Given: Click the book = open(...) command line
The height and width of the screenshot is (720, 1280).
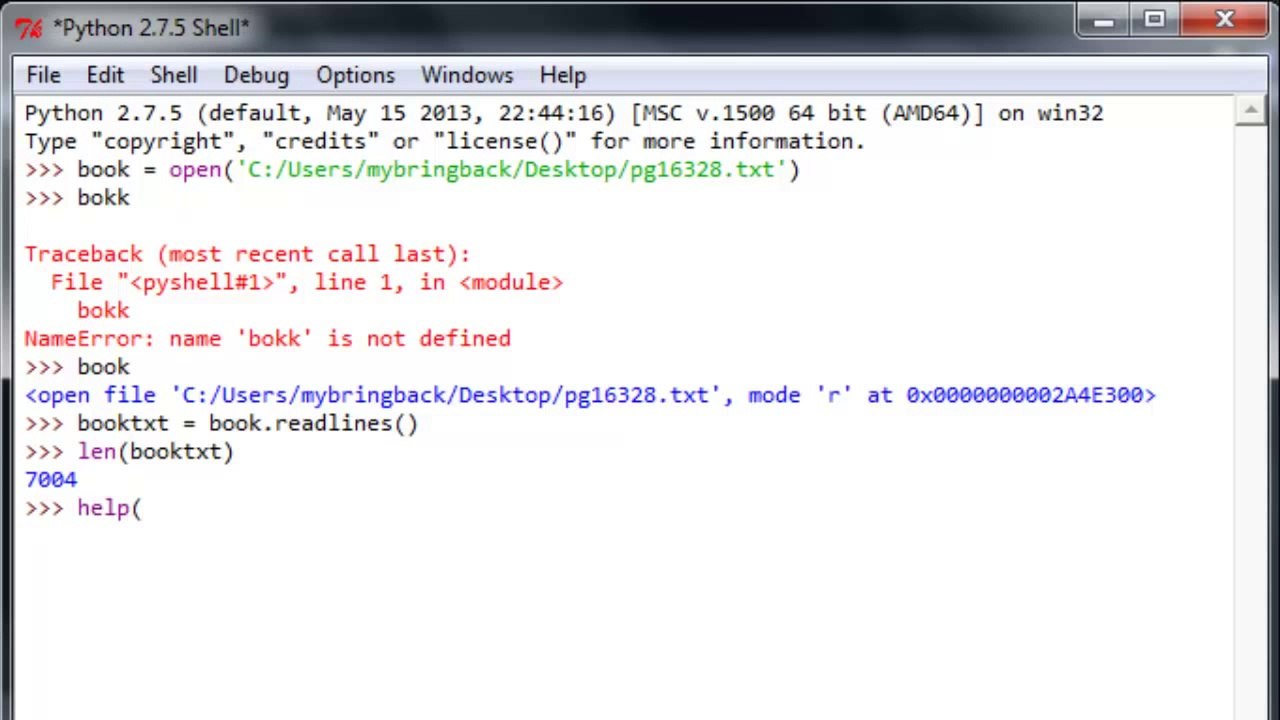Looking at the screenshot, I should (x=412, y=169).
